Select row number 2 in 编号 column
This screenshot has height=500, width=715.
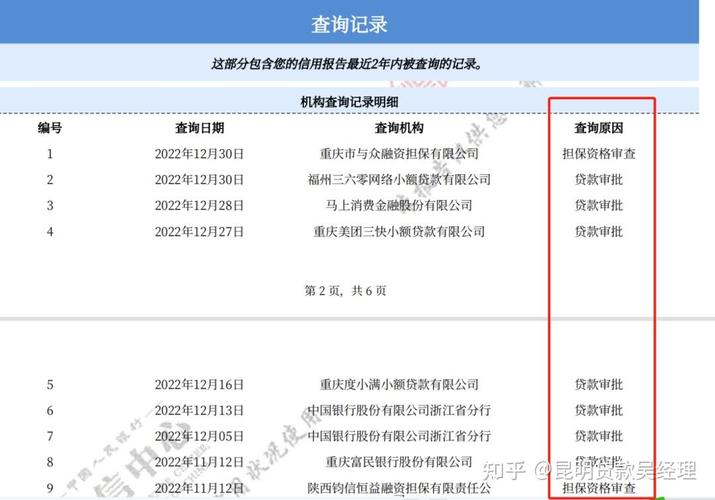point(50,180)
